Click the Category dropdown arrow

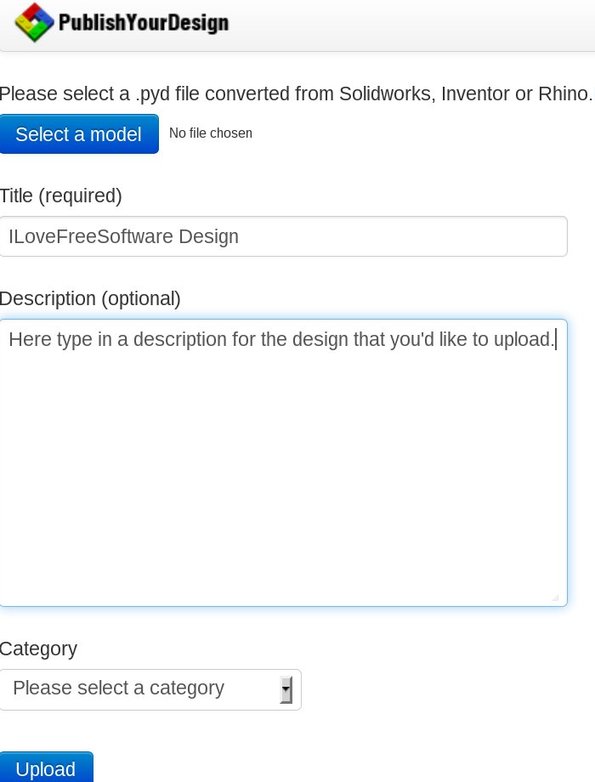pos(286,690)
